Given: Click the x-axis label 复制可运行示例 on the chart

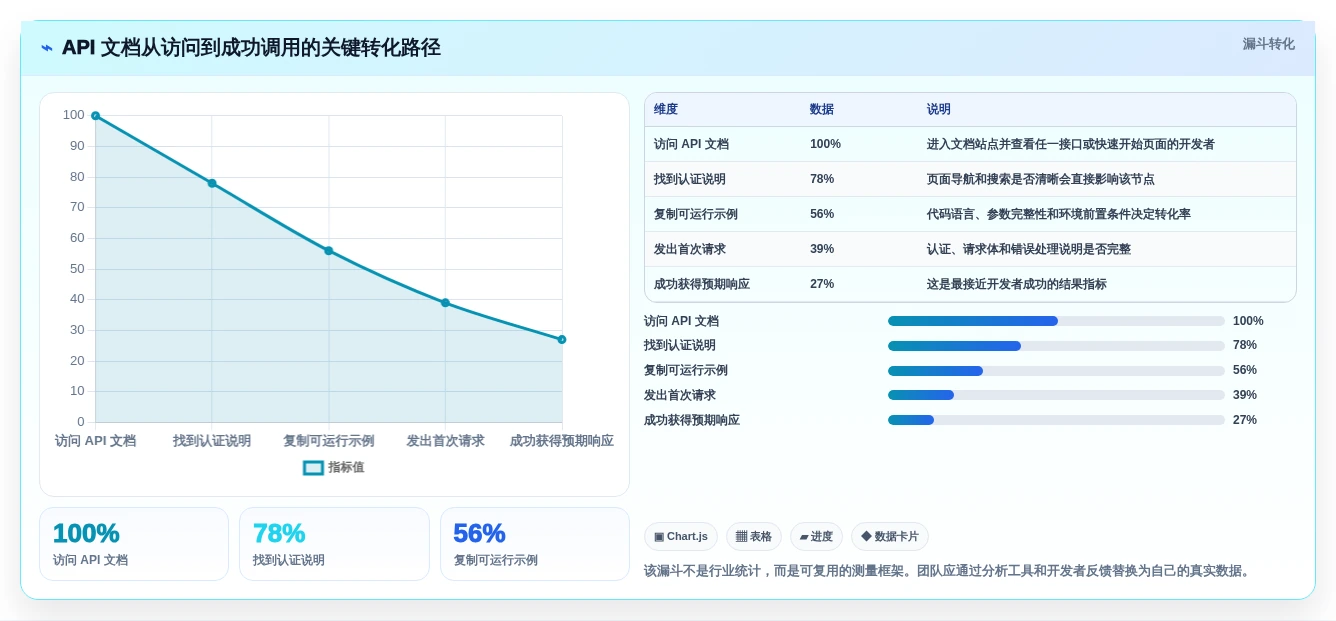Looking at the screenshot, I should 328,441.
